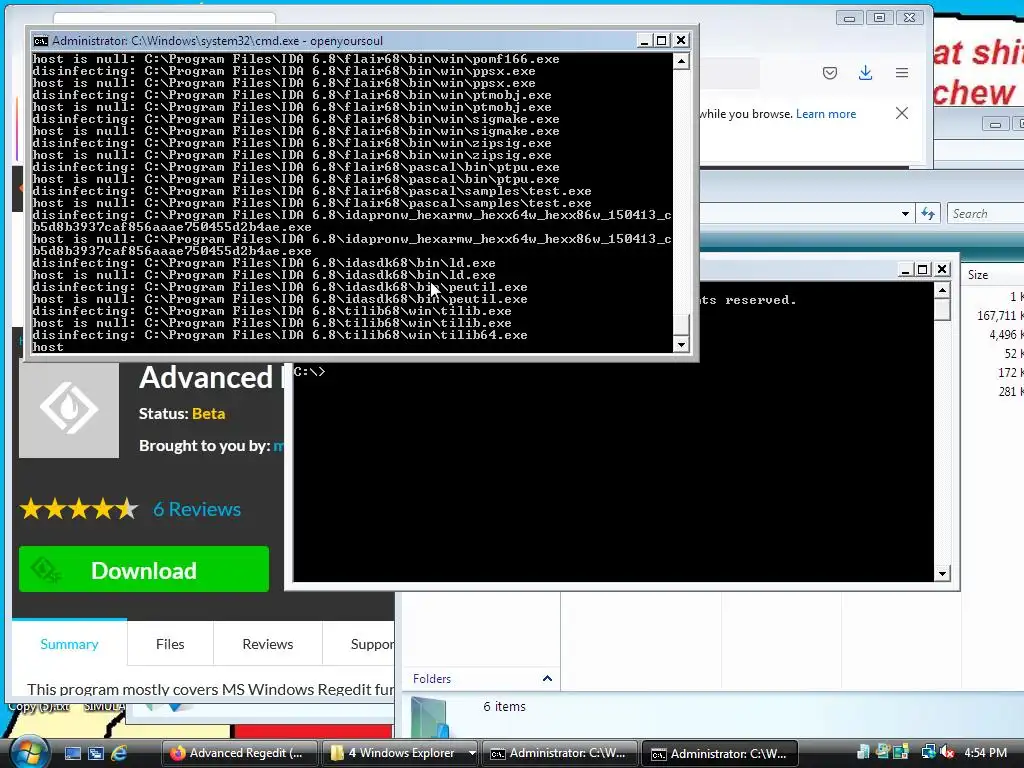Click the Beta status label
Image resolution: width=1024 pixels, height=768 pixels.
pos(208,413)
